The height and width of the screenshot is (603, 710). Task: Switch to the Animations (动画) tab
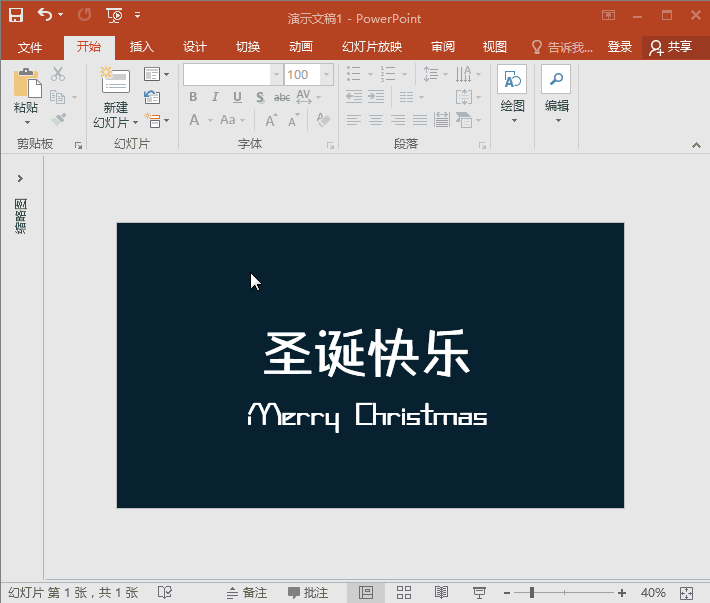tap(301, 47)
